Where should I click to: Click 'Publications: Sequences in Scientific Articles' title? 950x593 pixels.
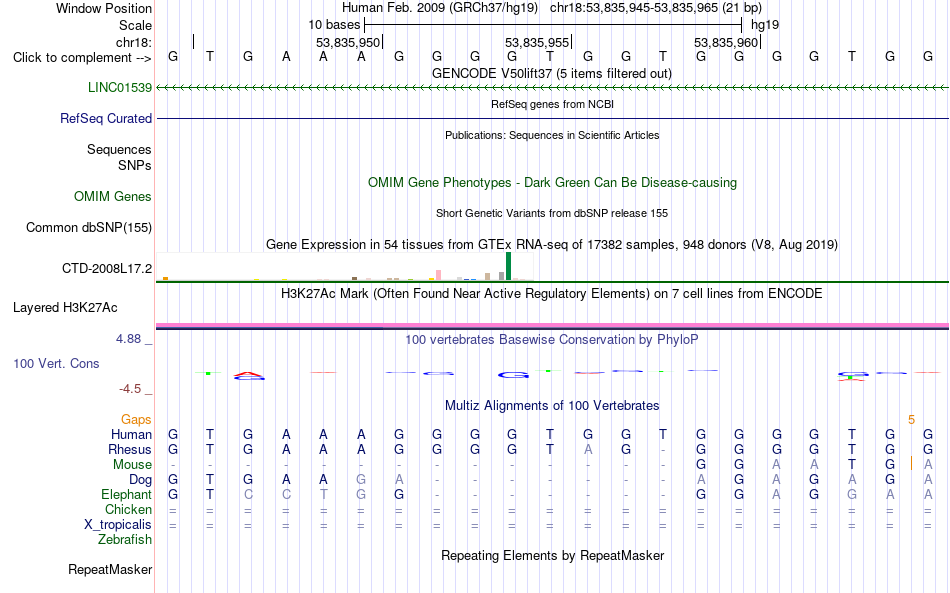552,135
